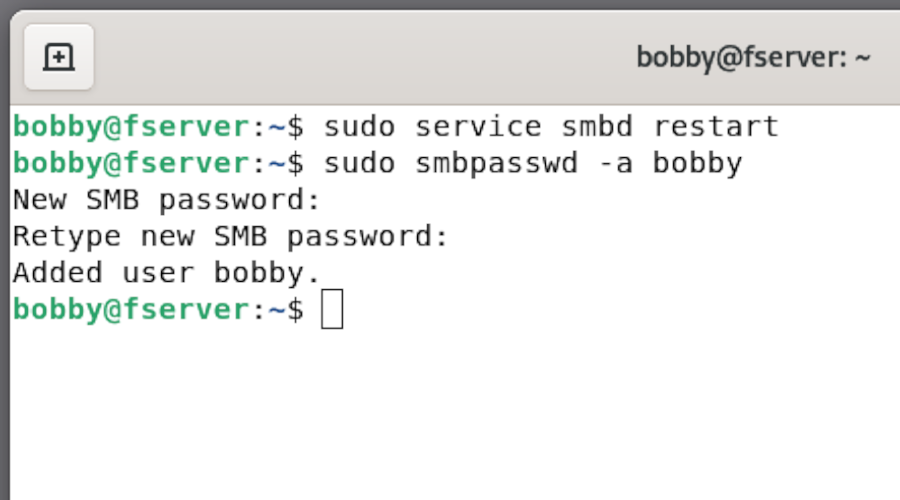Place focus on the terminal cursor block
This screenshot has width=900, height=500.
coord(332,309)
